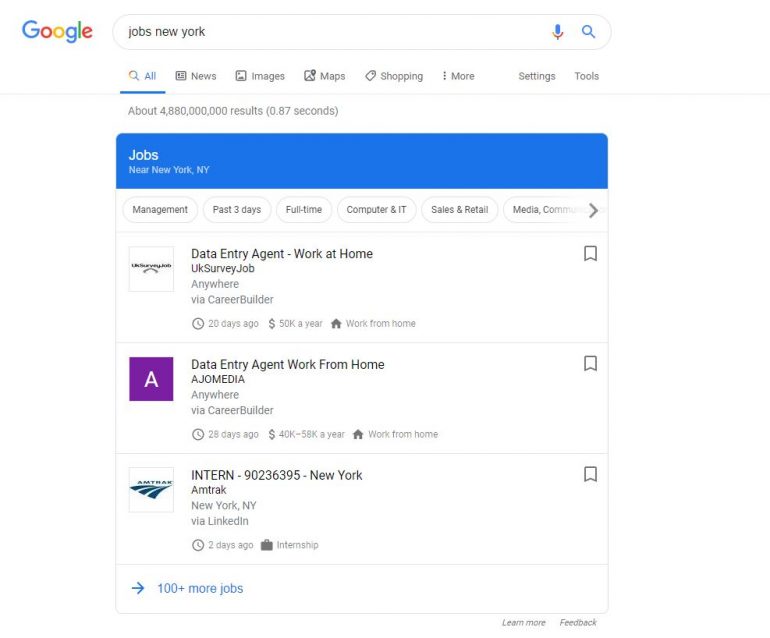This screenshot has height=638, width=770.
Task: Click the blue search magnifier button
Action: tap(588, 31)
